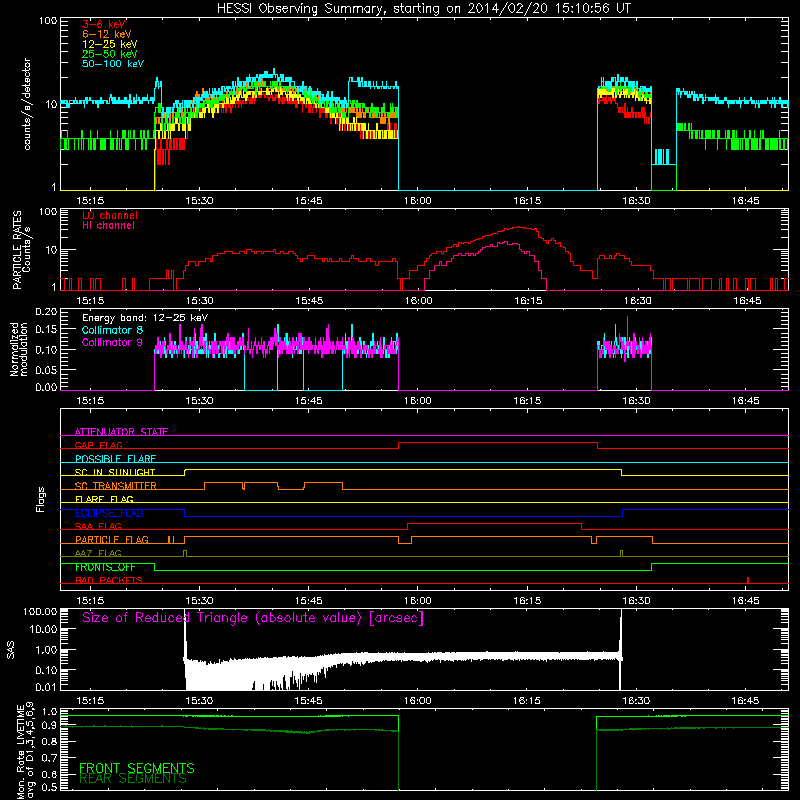Click the FLARE_FLAG label
800x800 pixels.
click(x=104, y=499)
